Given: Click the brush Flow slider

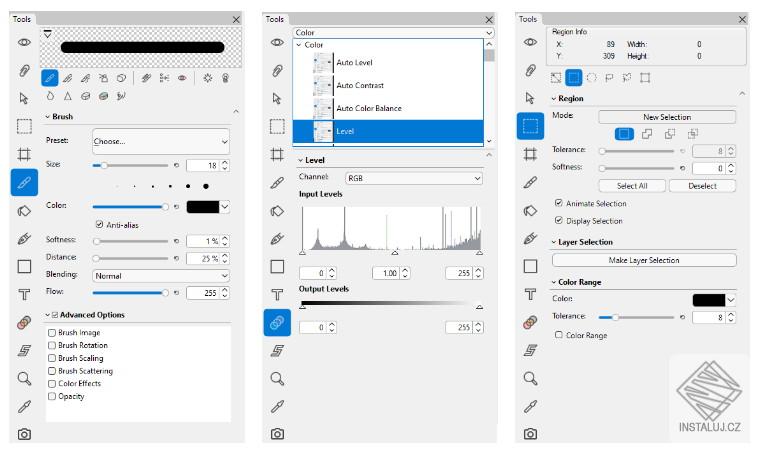Looking at the screenshot, I should pos(130,293).
